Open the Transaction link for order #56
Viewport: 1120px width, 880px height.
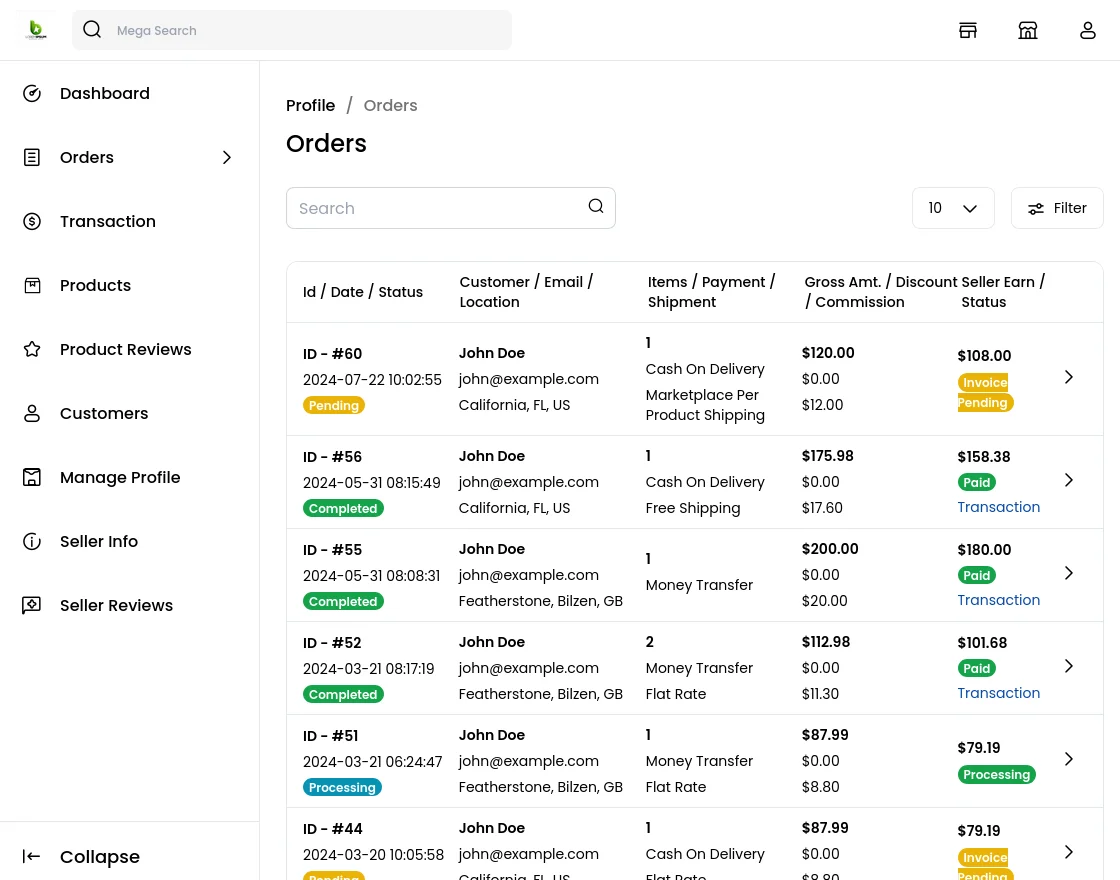coord(998,507)
